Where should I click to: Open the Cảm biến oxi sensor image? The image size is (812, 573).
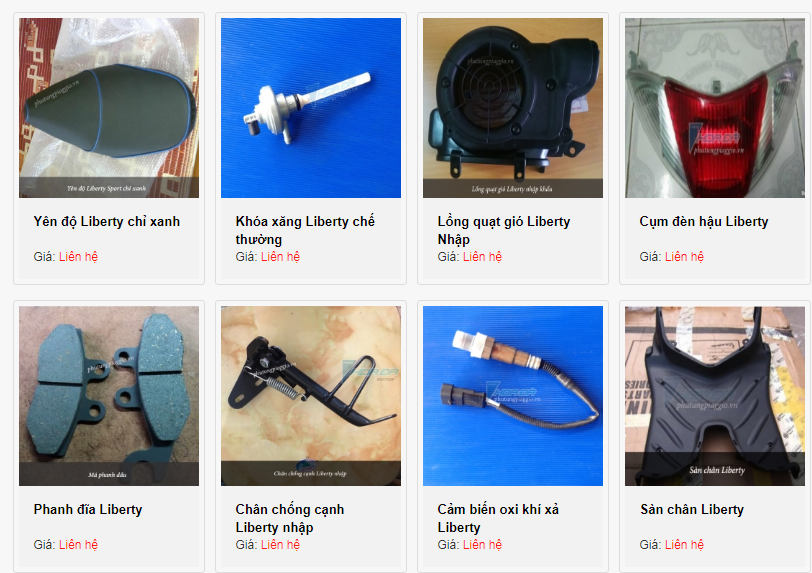[x=513, y=396]
